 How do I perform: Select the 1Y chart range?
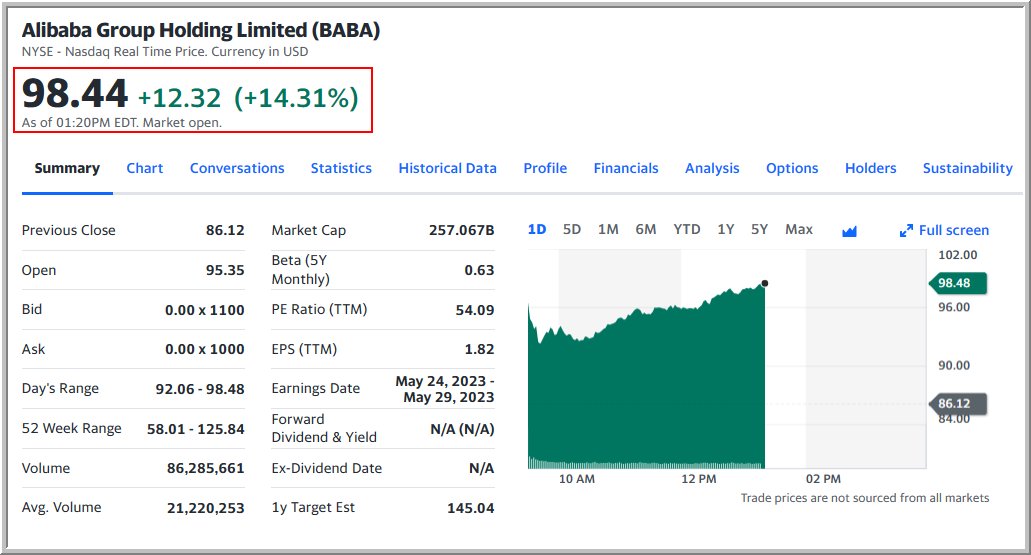point(726,229)
